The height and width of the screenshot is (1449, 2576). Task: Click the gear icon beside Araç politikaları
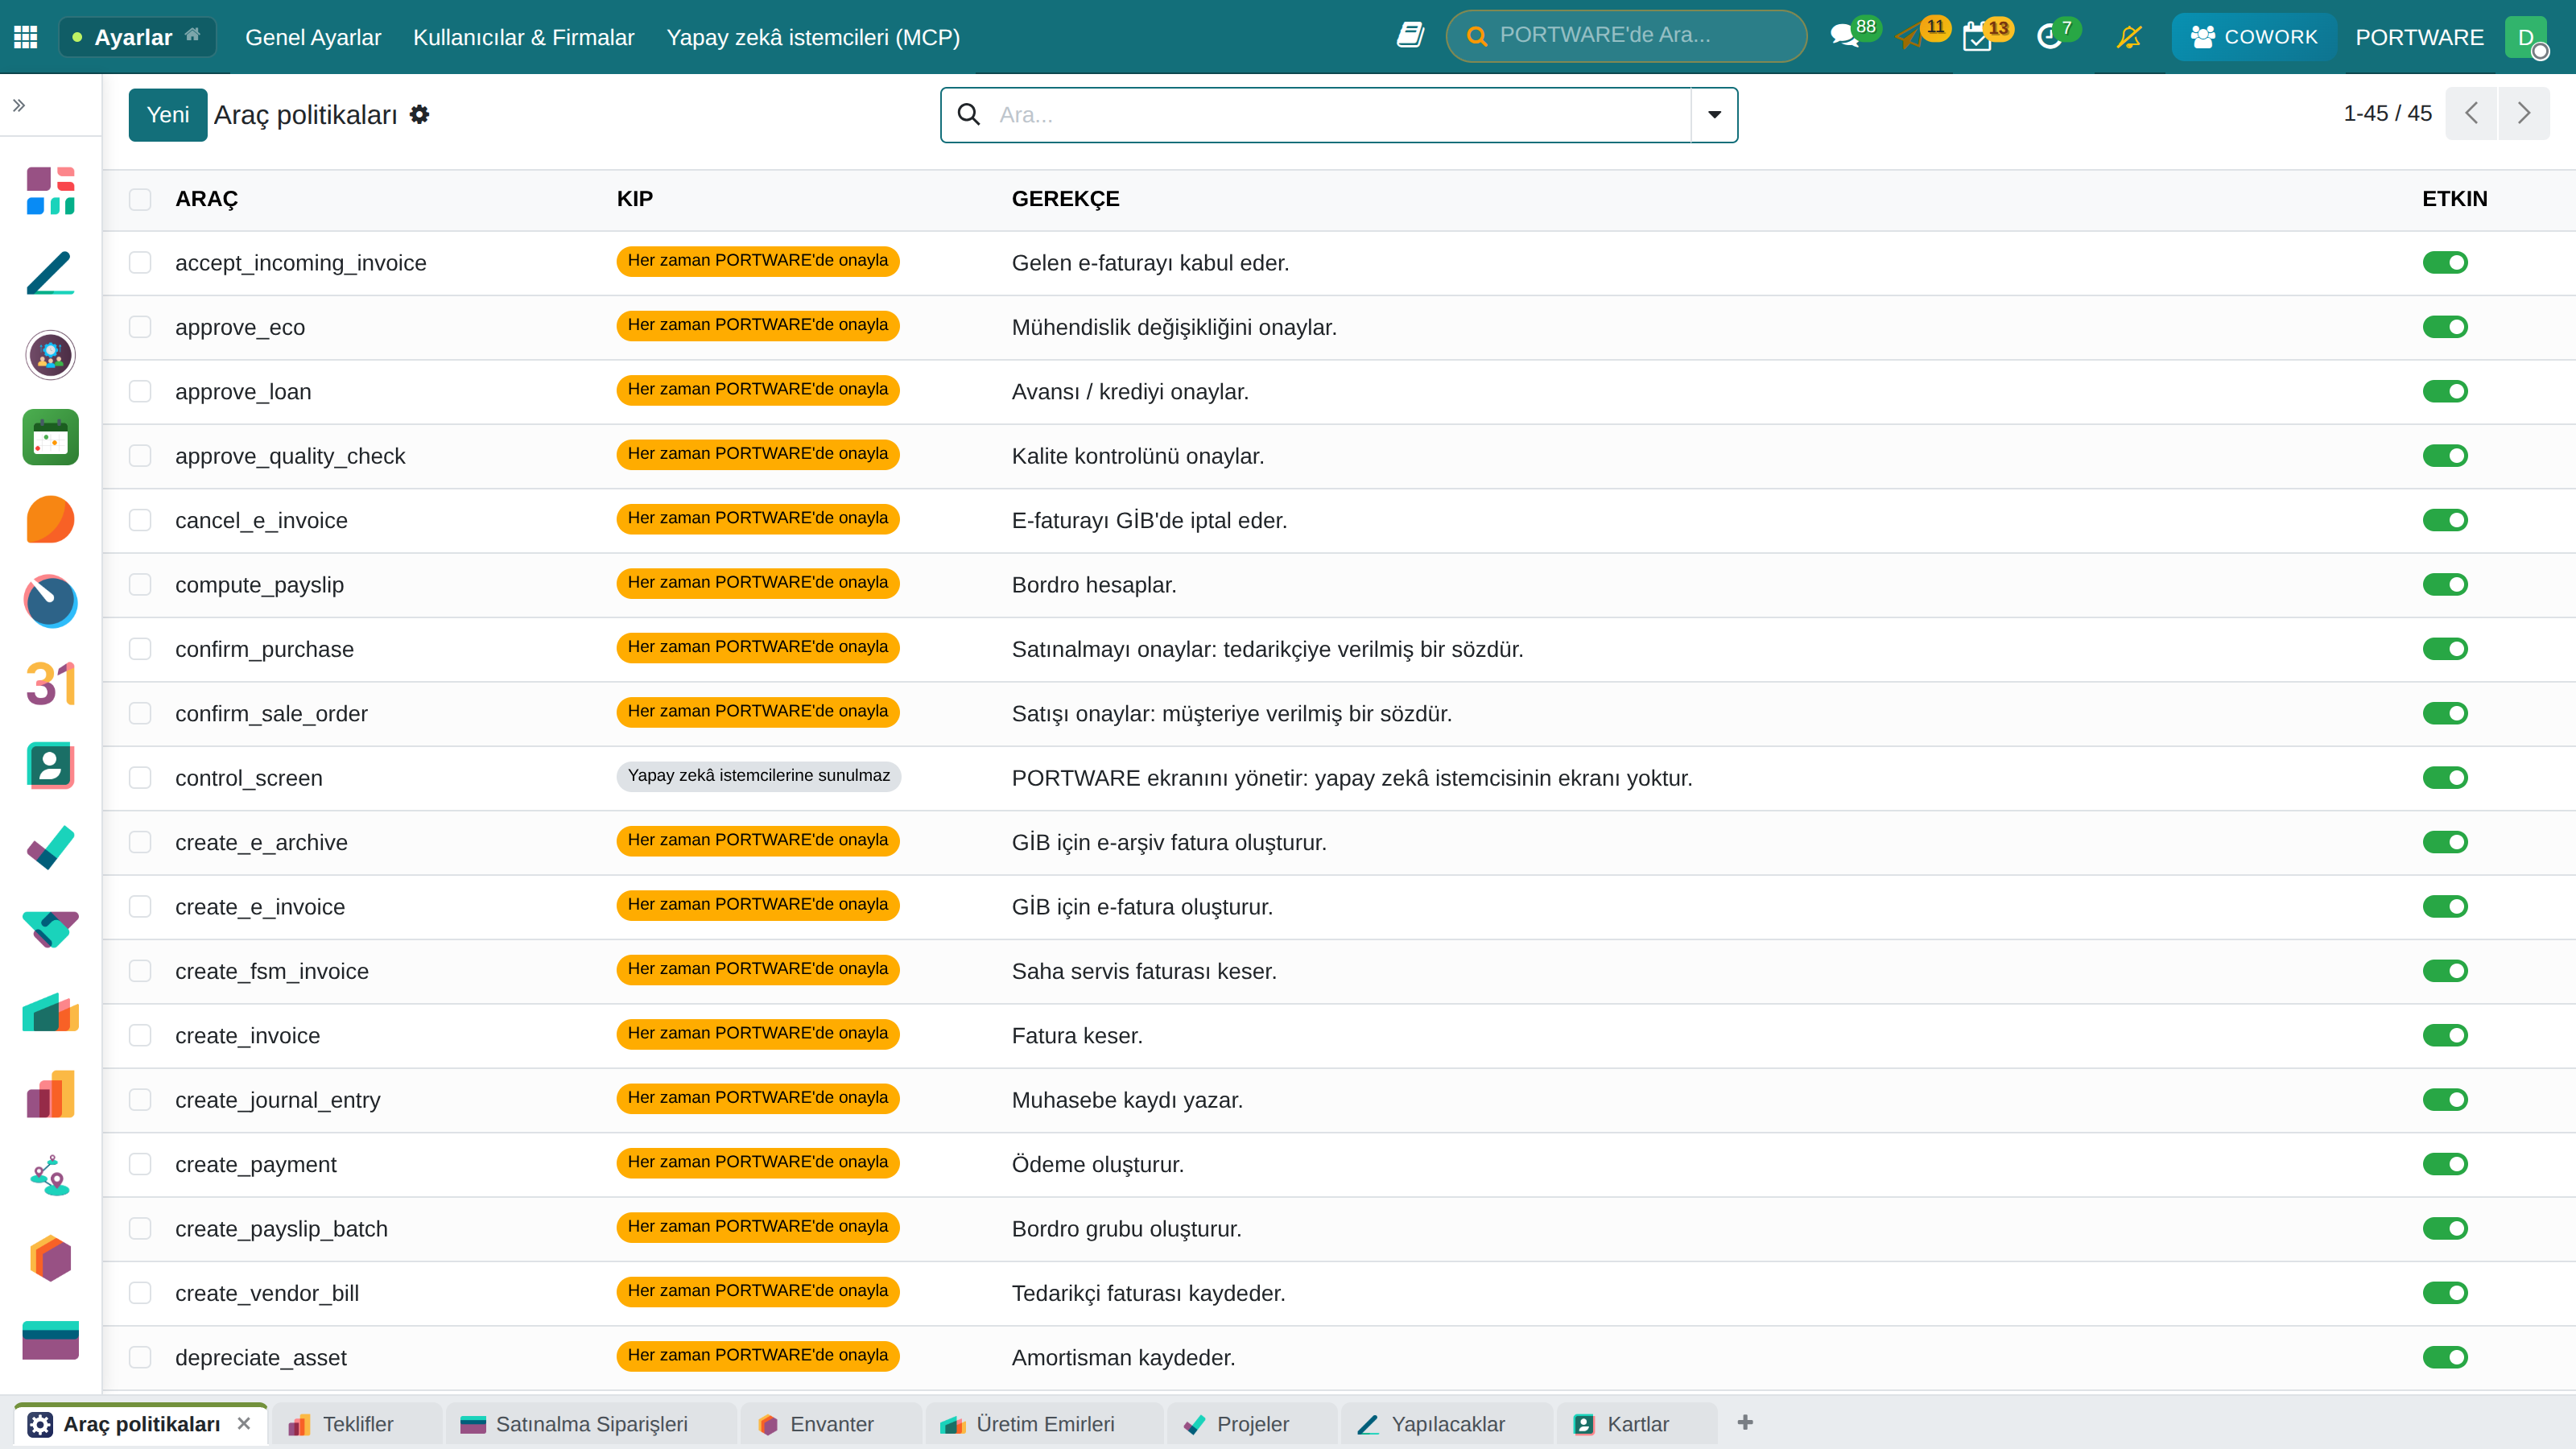[420, 115]
